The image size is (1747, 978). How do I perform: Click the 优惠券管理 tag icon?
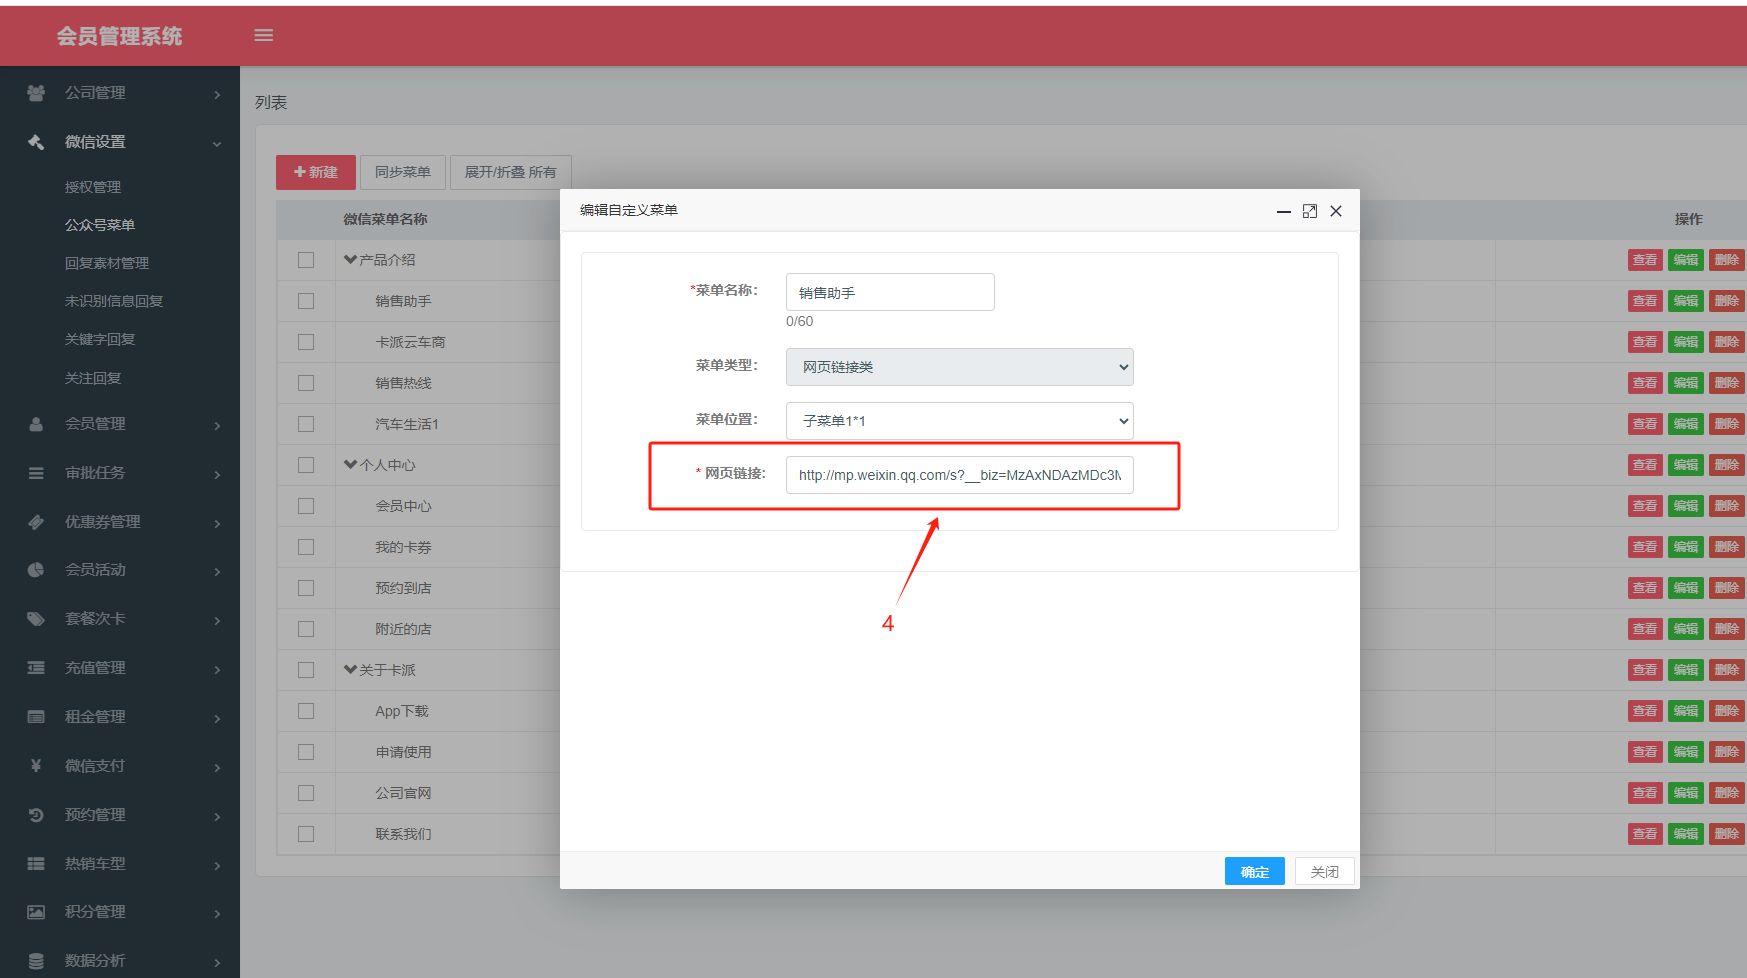point(36,522)
